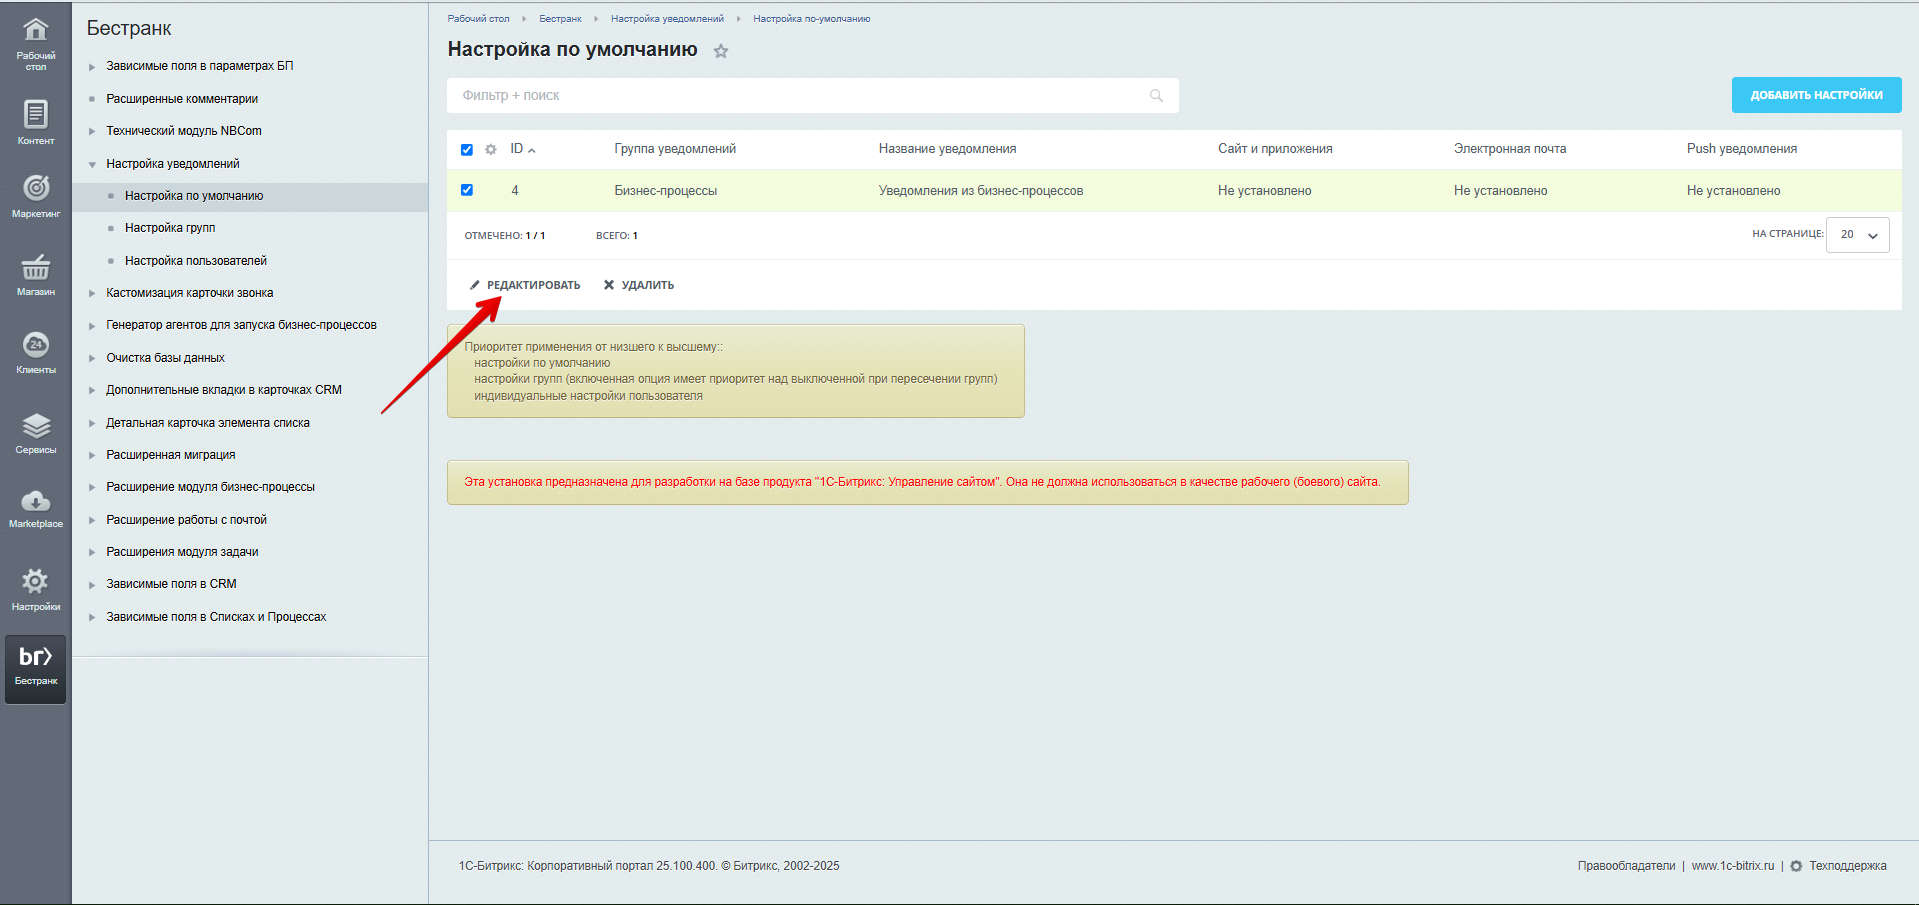Expand Кастомизация карточки звонка tree node
The width and height of the screenshot is (1919, 905).
tap(92, 293)
